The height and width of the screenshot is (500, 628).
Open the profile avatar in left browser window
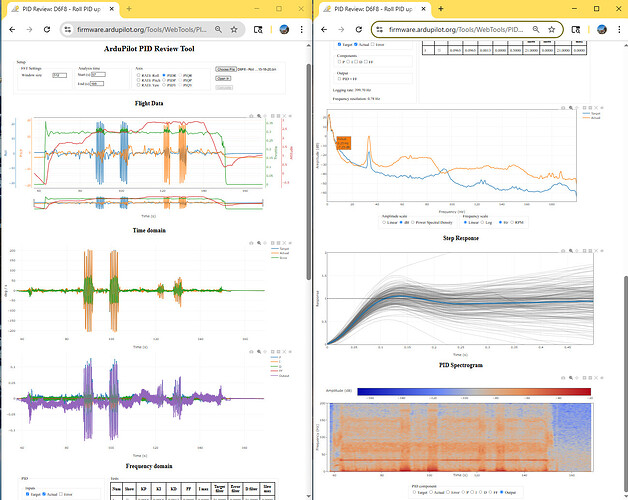[284, 29]
